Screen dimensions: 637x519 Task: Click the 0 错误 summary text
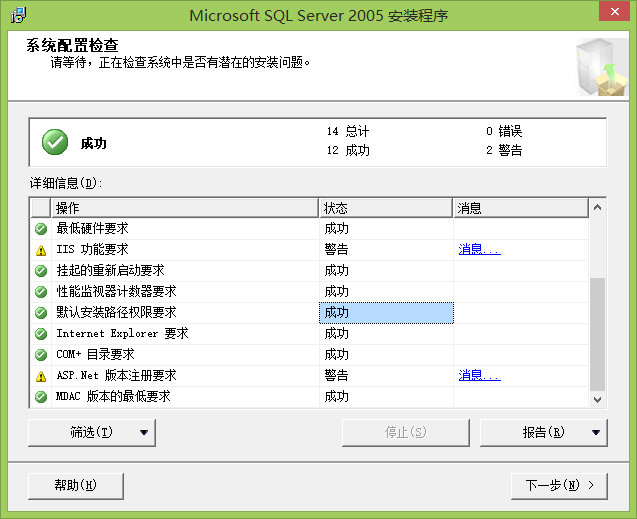[504, 132]
